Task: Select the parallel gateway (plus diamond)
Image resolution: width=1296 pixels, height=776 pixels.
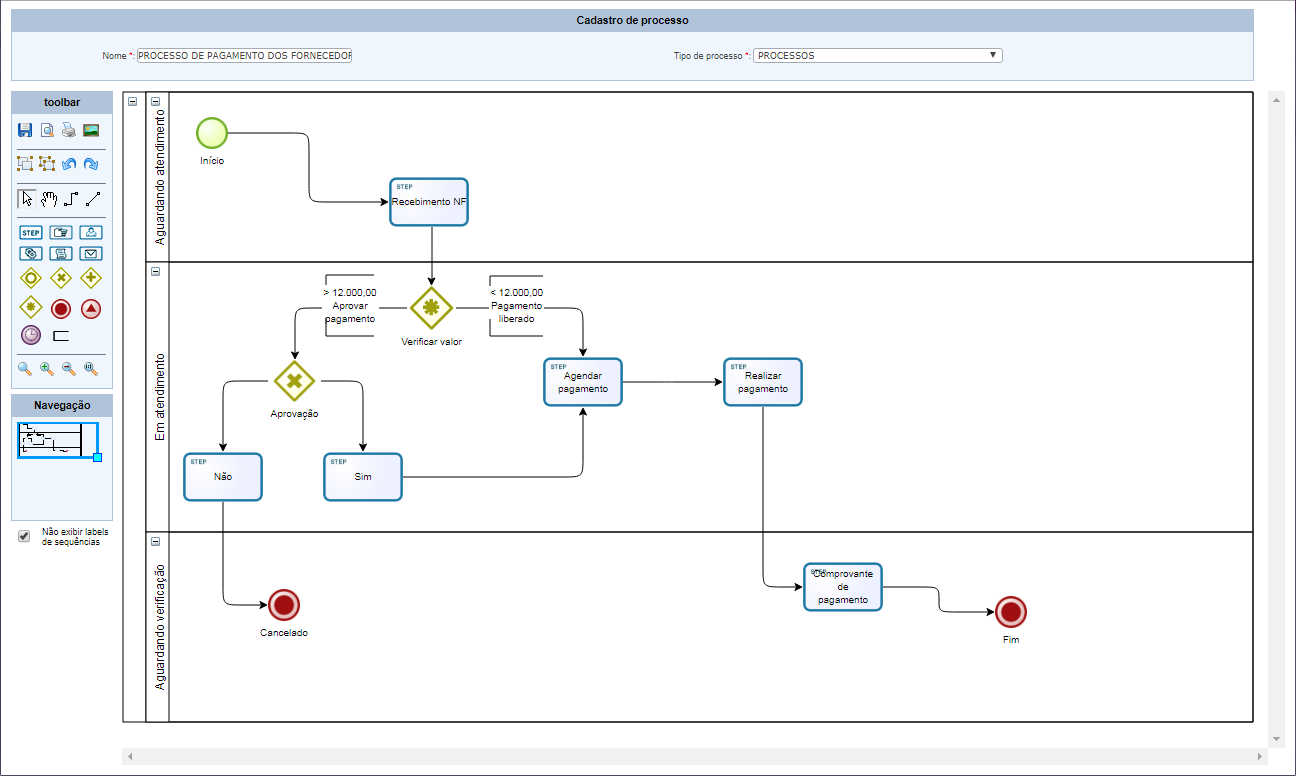Action: pyautogui.click(x=91, y=277)
